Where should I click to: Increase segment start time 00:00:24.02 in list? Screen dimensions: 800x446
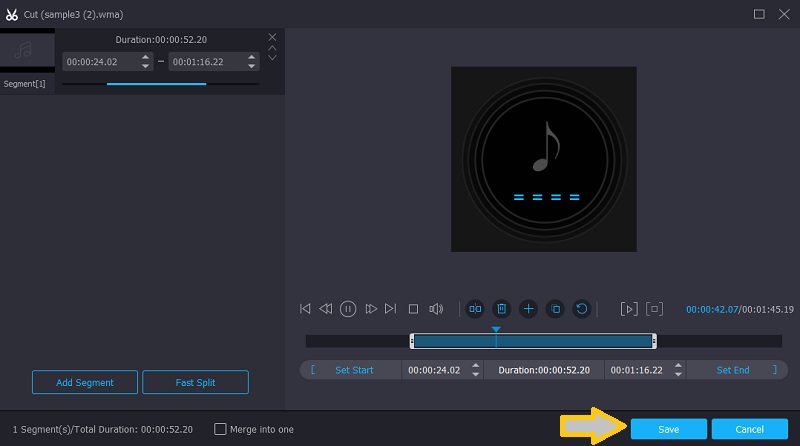(146, 57)
